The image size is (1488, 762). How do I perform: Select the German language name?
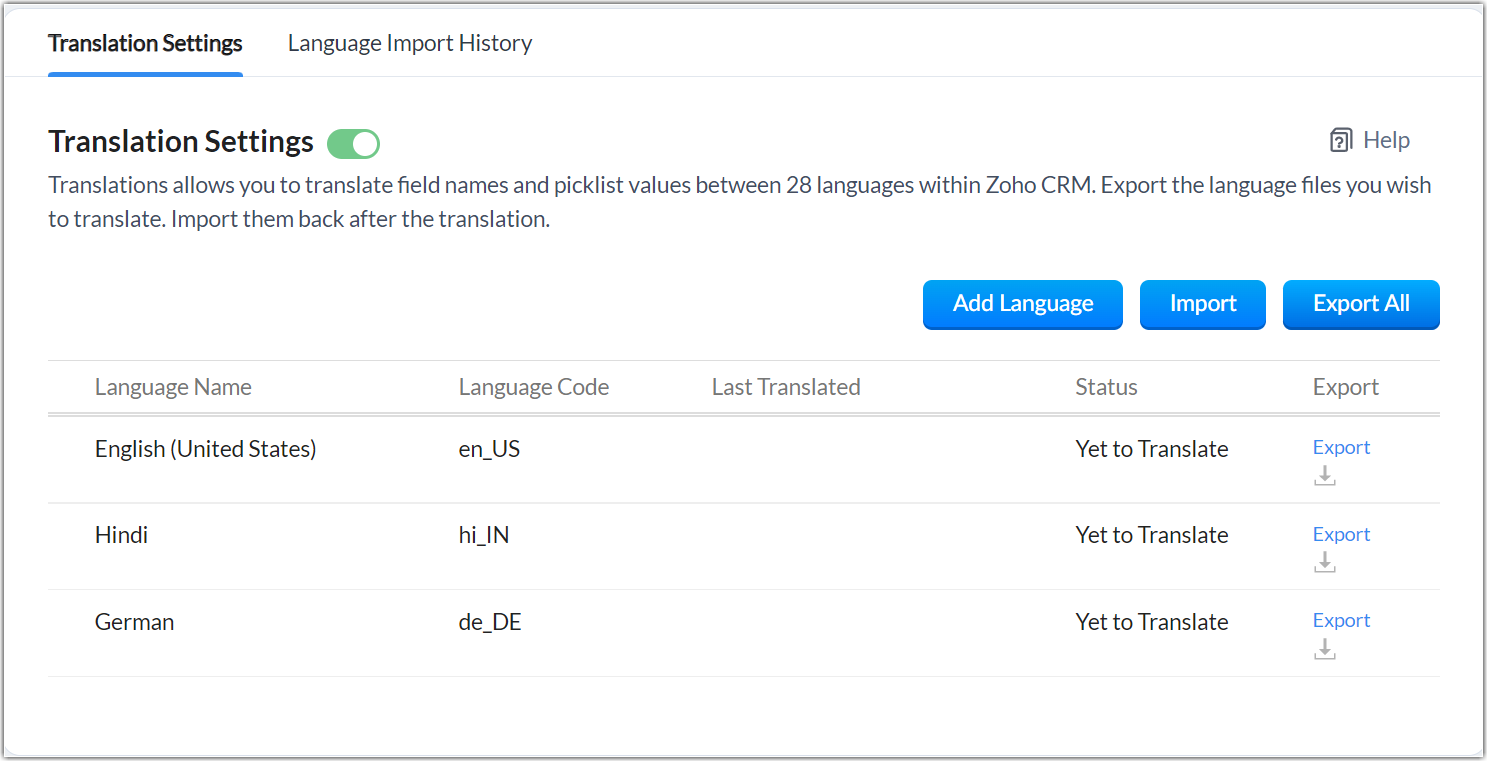134,622
